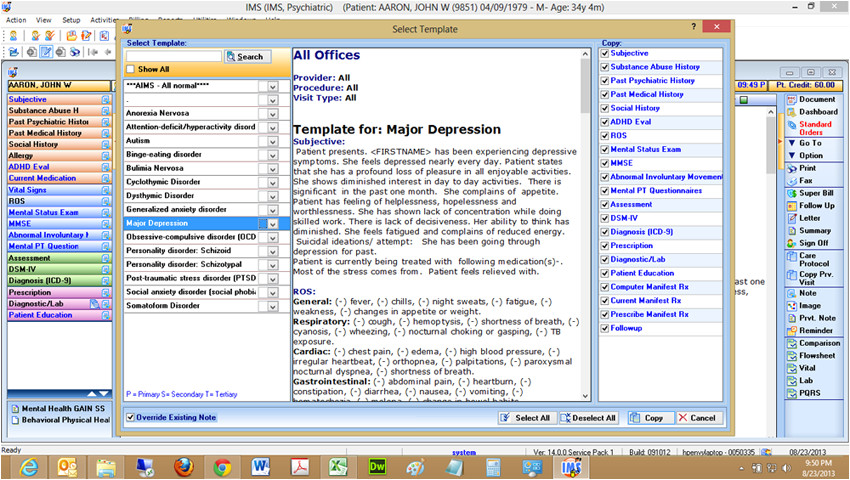Expand dropdown next to Major Depression

271,224
